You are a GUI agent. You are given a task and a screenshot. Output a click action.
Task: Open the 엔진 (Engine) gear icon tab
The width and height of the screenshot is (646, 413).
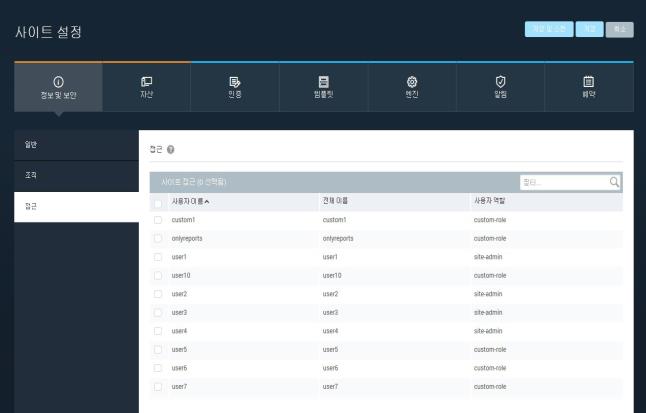(x=412, y=81)
